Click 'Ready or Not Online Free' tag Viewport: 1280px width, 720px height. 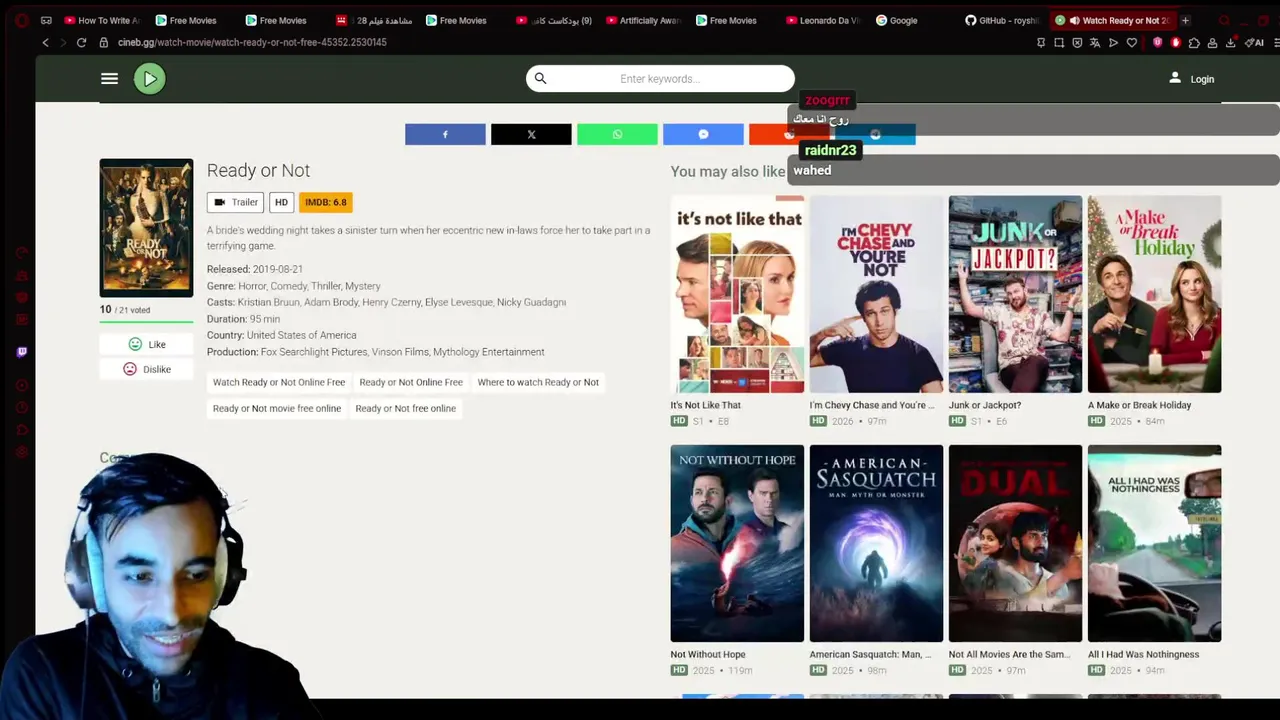(411, 382)
